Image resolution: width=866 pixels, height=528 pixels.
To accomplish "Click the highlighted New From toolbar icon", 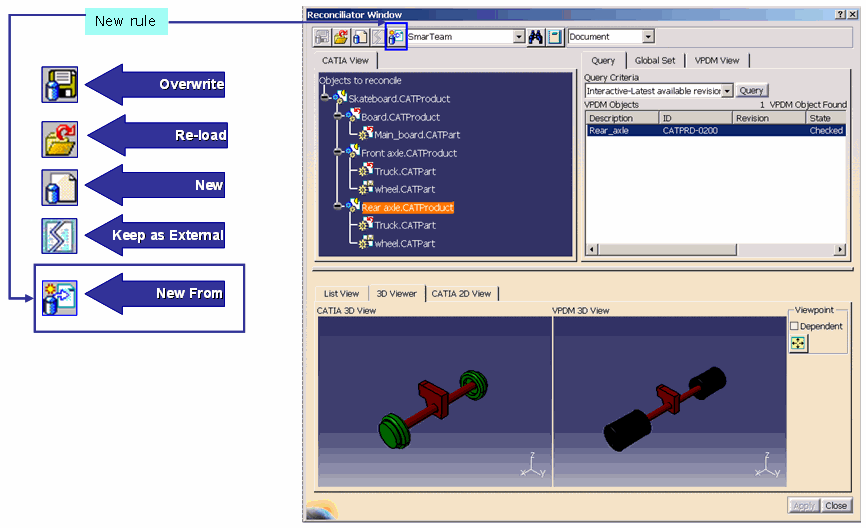I will (396, 37).
